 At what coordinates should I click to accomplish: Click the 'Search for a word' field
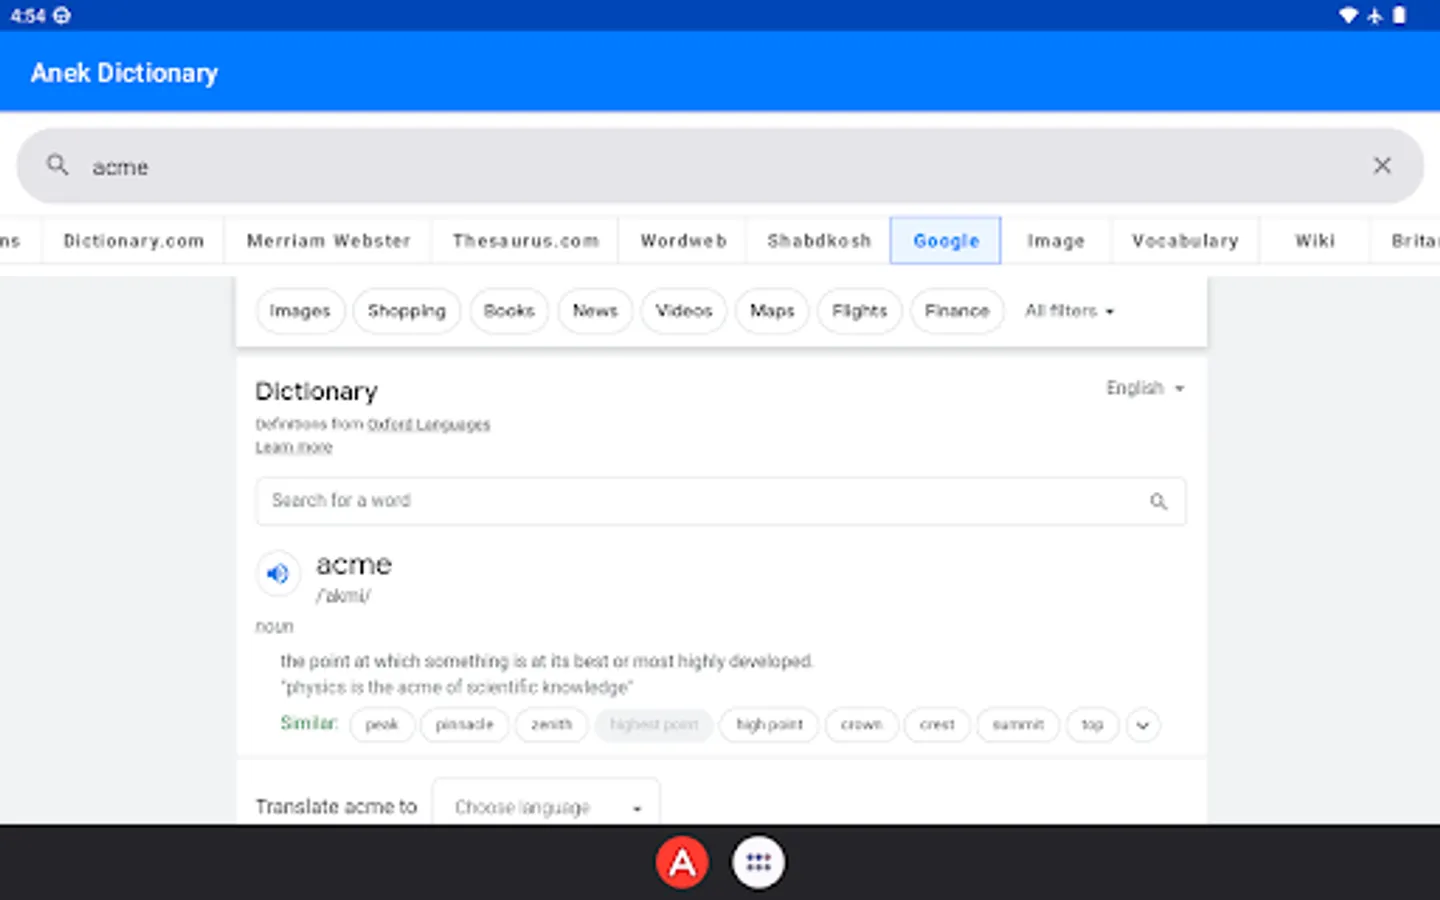[x=721, y=501]
